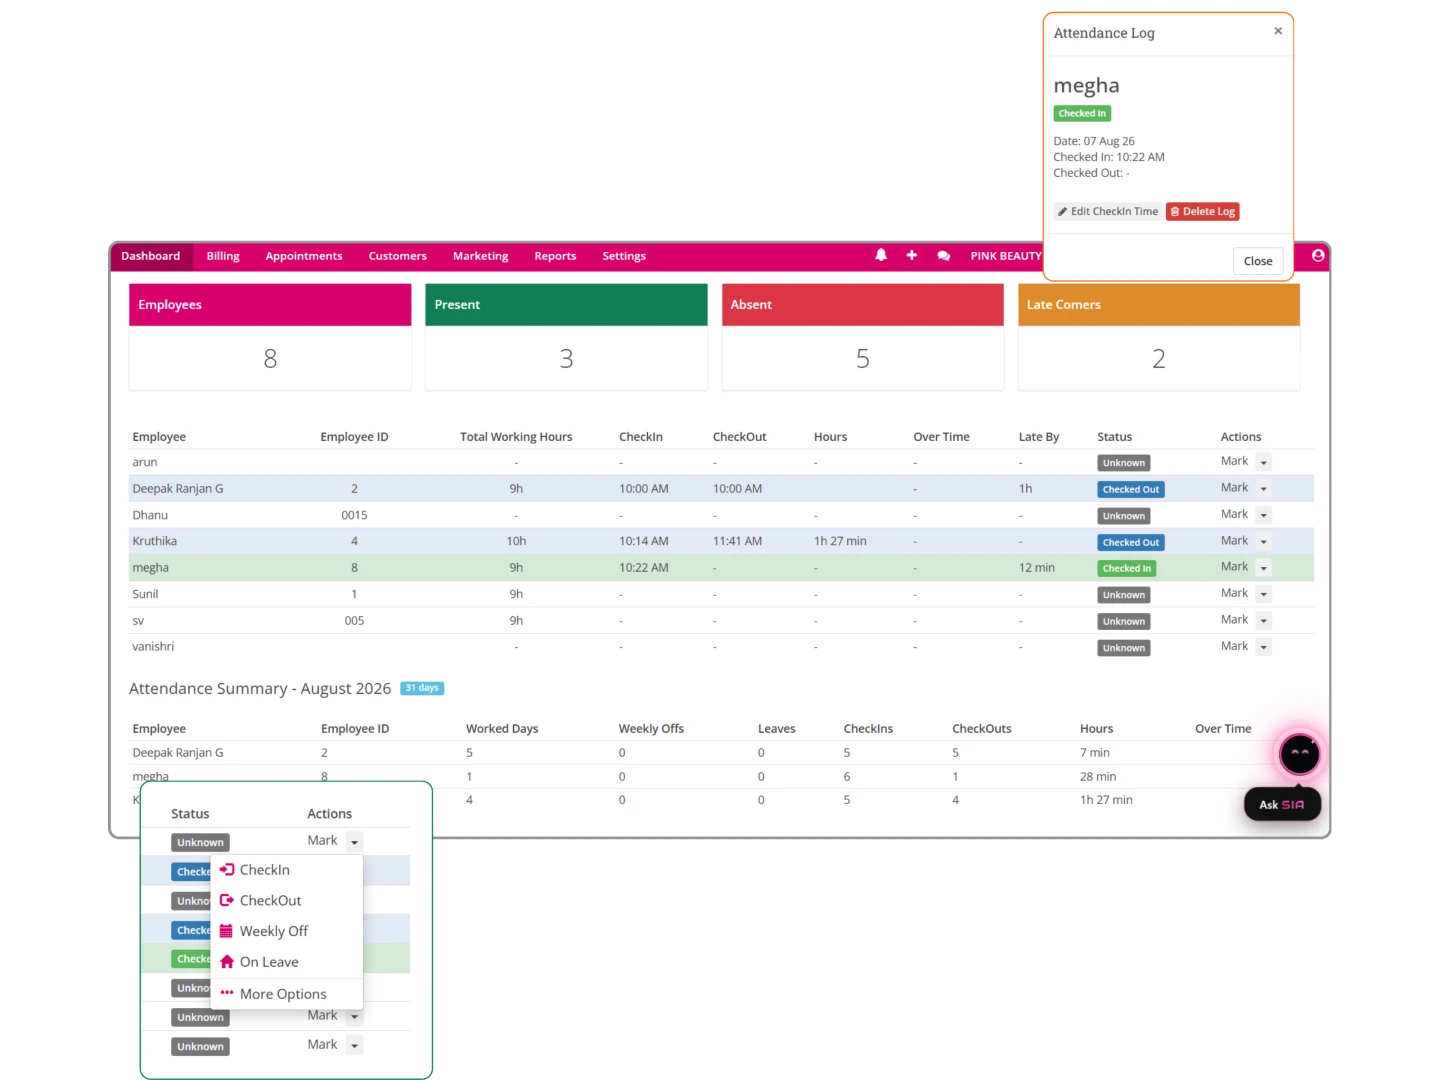Go to the Settings tab
This screenshot has height=1080, width=1440.
point(624,256)
